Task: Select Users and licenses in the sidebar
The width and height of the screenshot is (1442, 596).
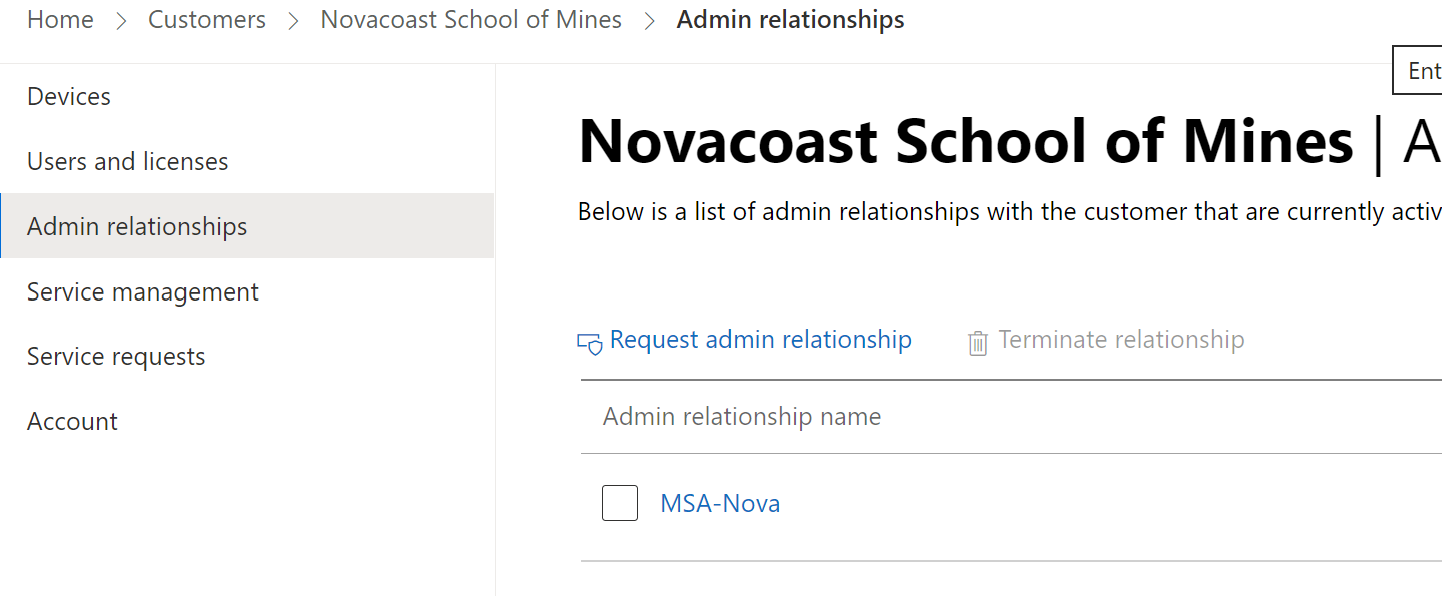Action: tap(128, 162)
